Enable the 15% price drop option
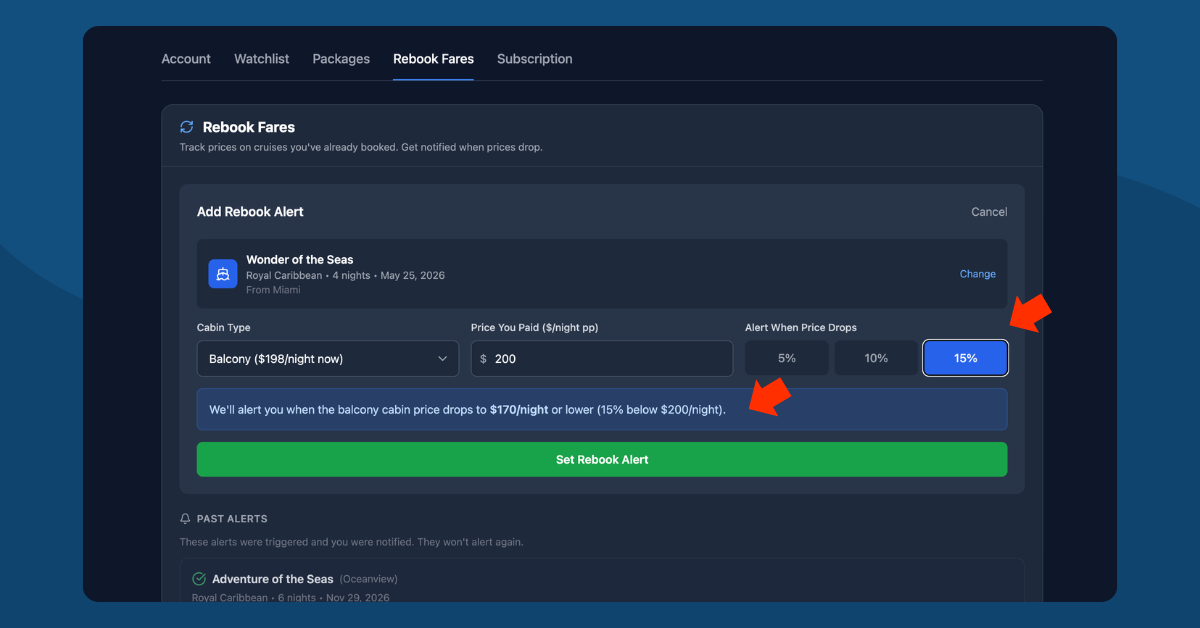Viewport: 1200px width, 628px height. click(965, 357)
